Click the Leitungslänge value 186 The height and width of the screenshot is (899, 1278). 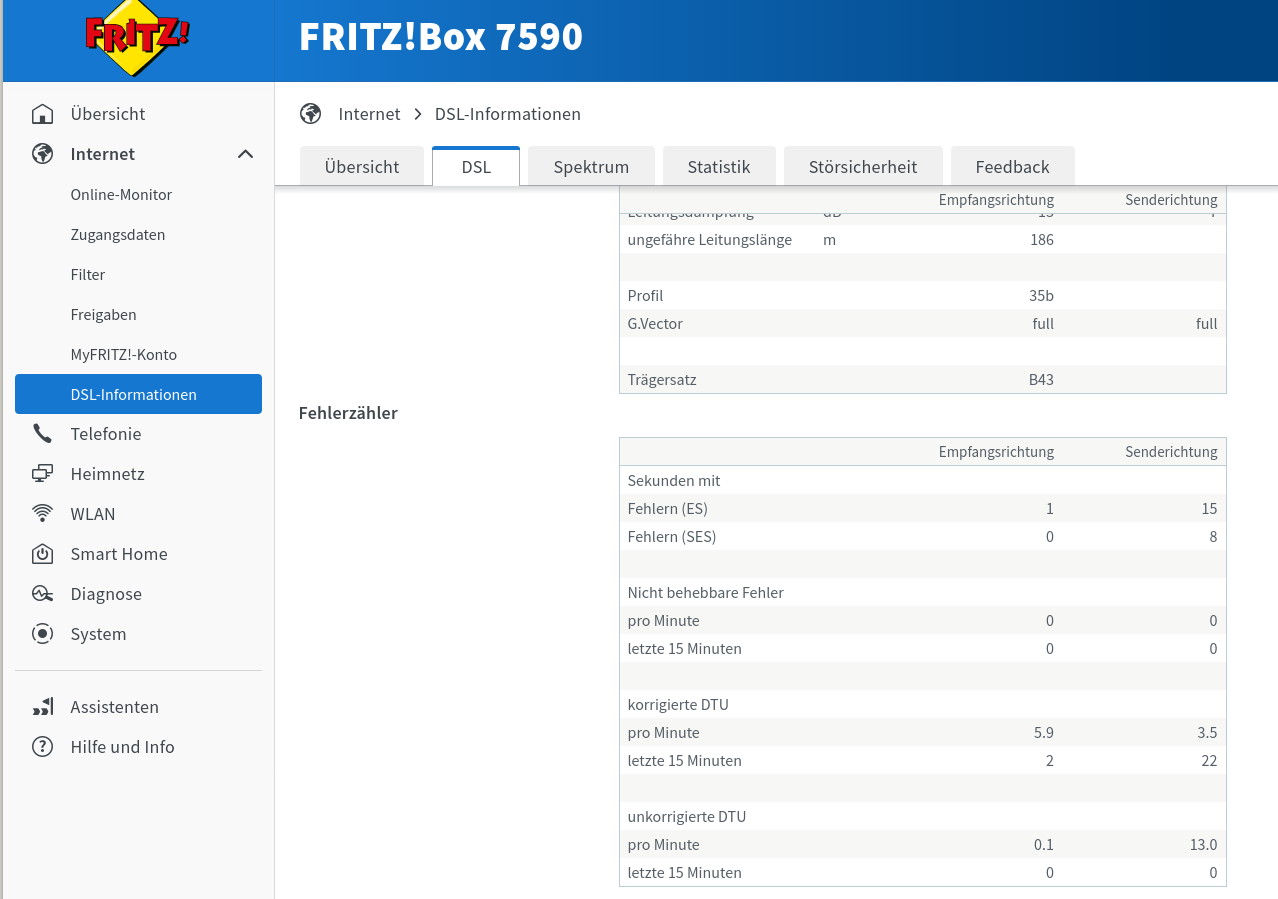pos(1042,240)
